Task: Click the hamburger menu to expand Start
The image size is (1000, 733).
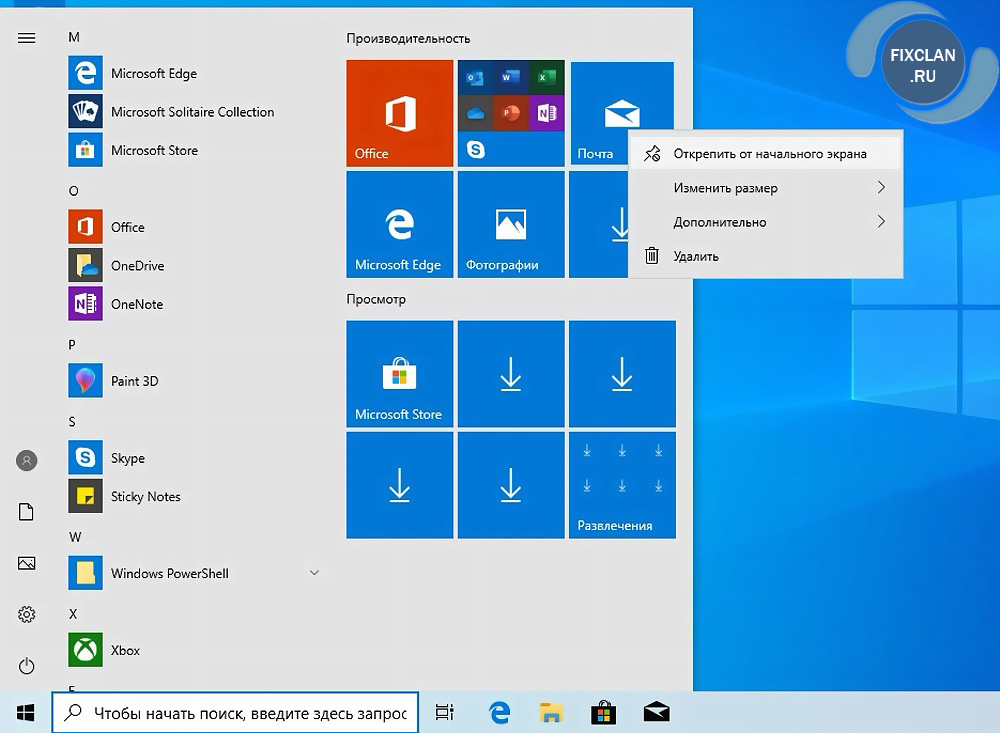Action: [x=27, y=38]
